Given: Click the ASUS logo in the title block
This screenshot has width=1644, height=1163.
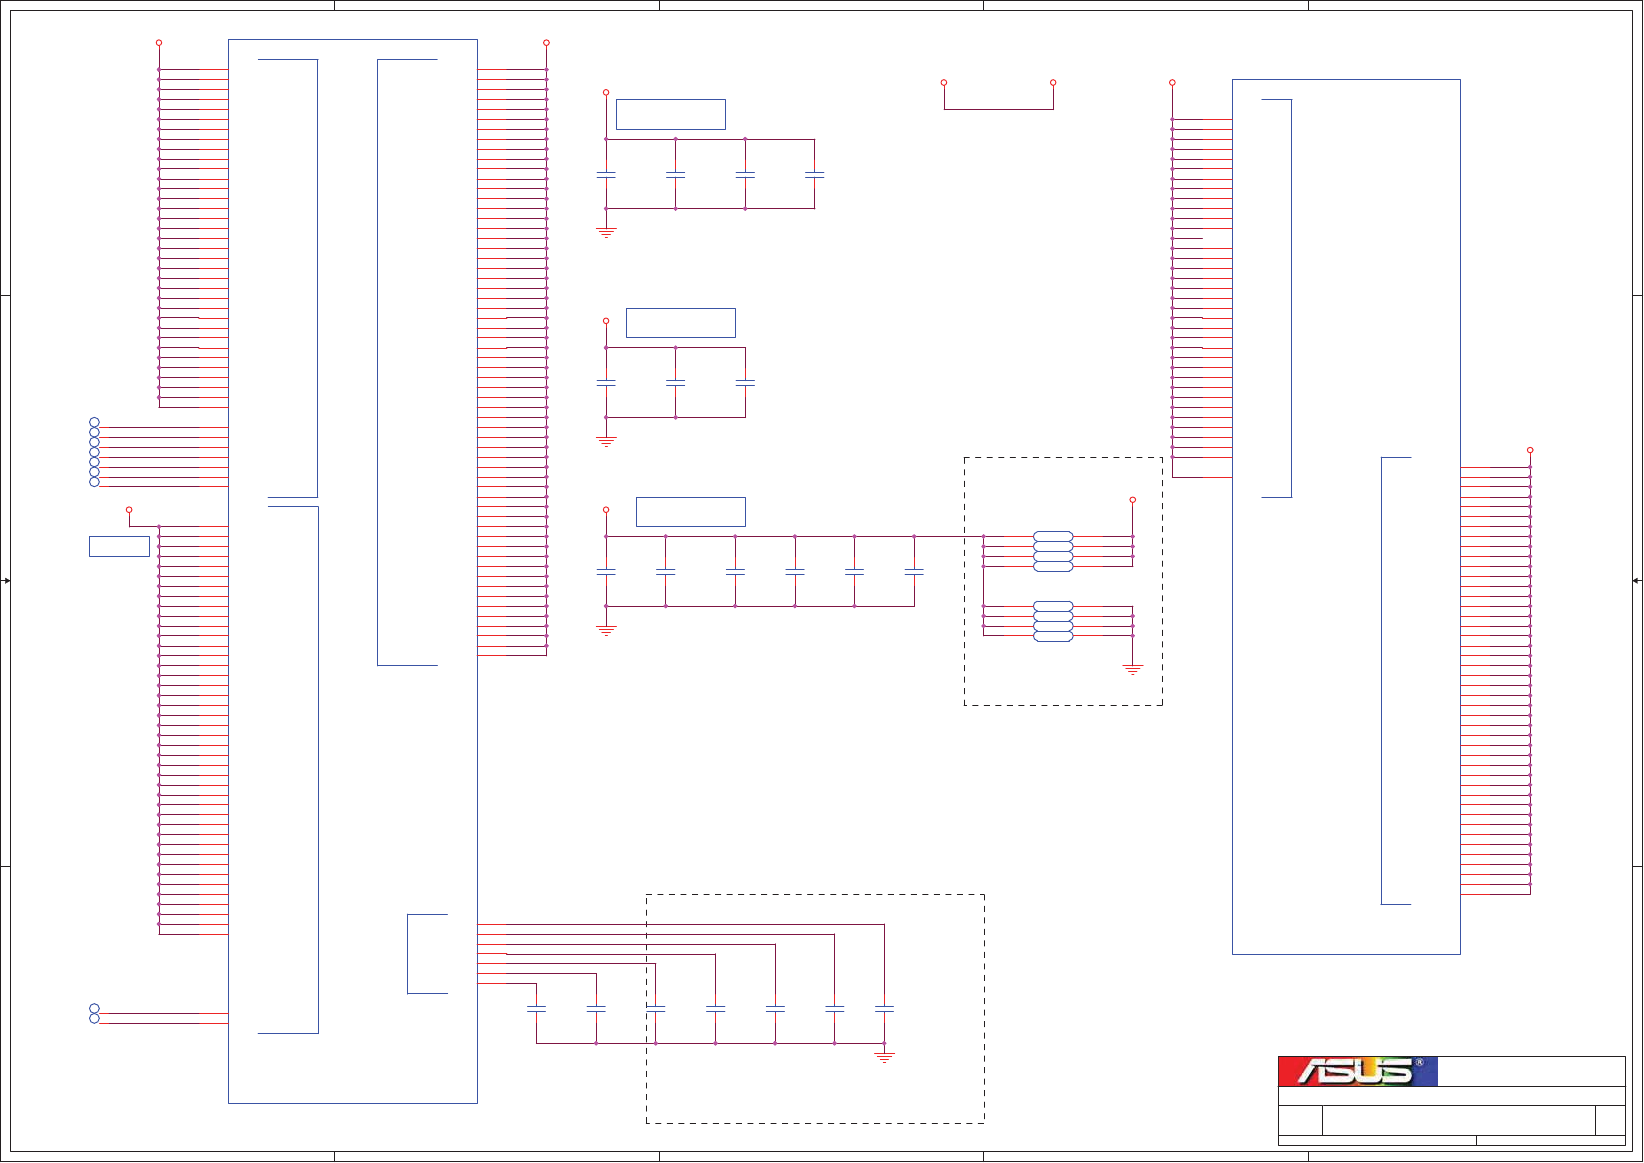Looking at the screenshot, I should (x=1358, y=1072).
